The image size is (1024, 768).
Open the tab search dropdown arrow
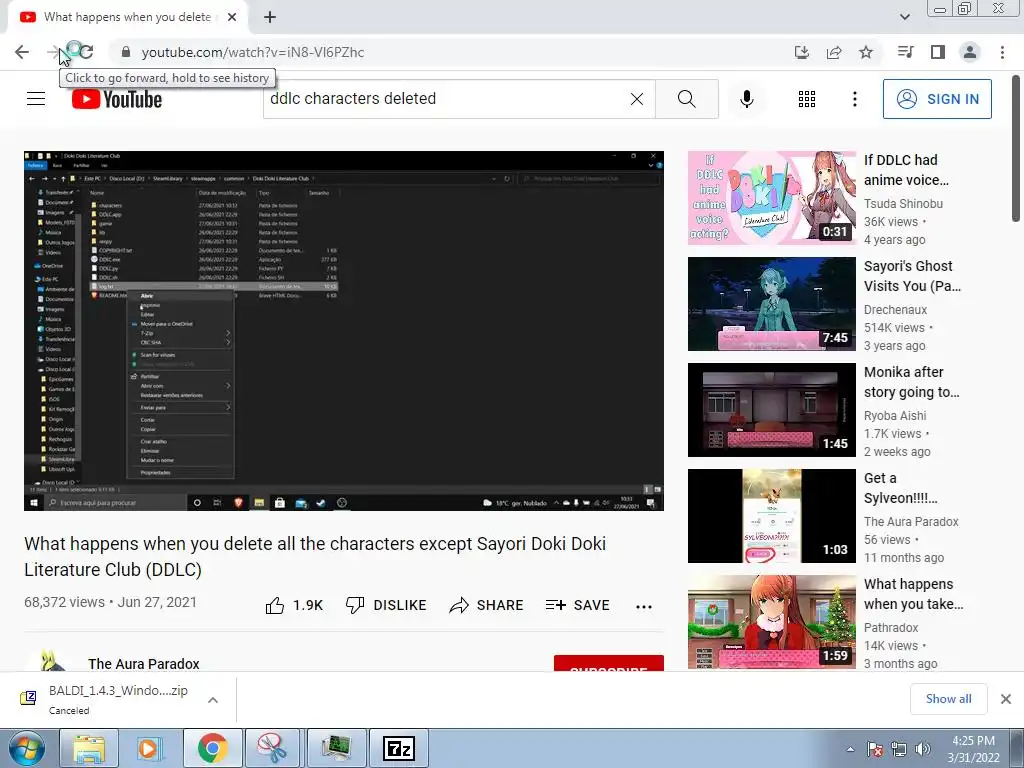click(904, 17)
